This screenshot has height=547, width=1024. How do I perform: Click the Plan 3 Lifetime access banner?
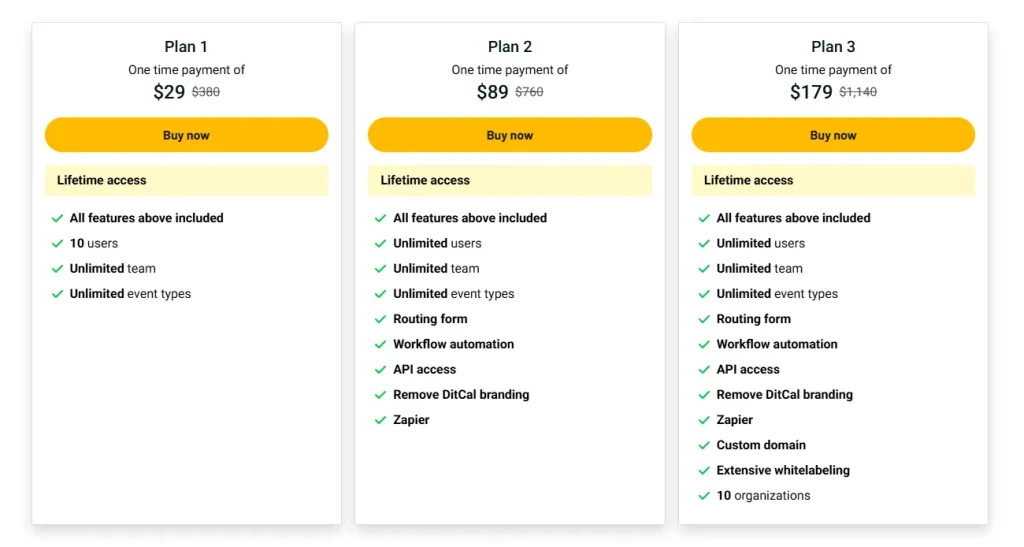(x=833, y=181)
